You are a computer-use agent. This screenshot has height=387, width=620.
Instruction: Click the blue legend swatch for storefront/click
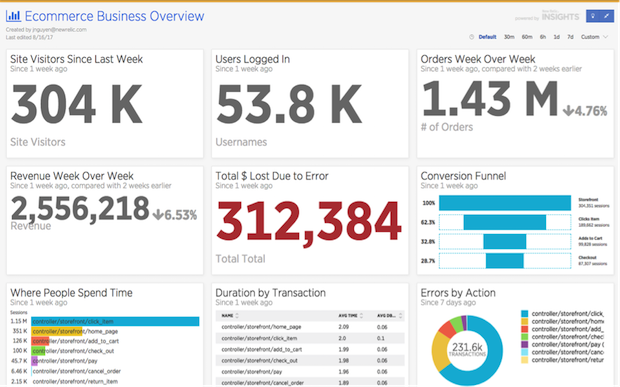click(525, 313)
